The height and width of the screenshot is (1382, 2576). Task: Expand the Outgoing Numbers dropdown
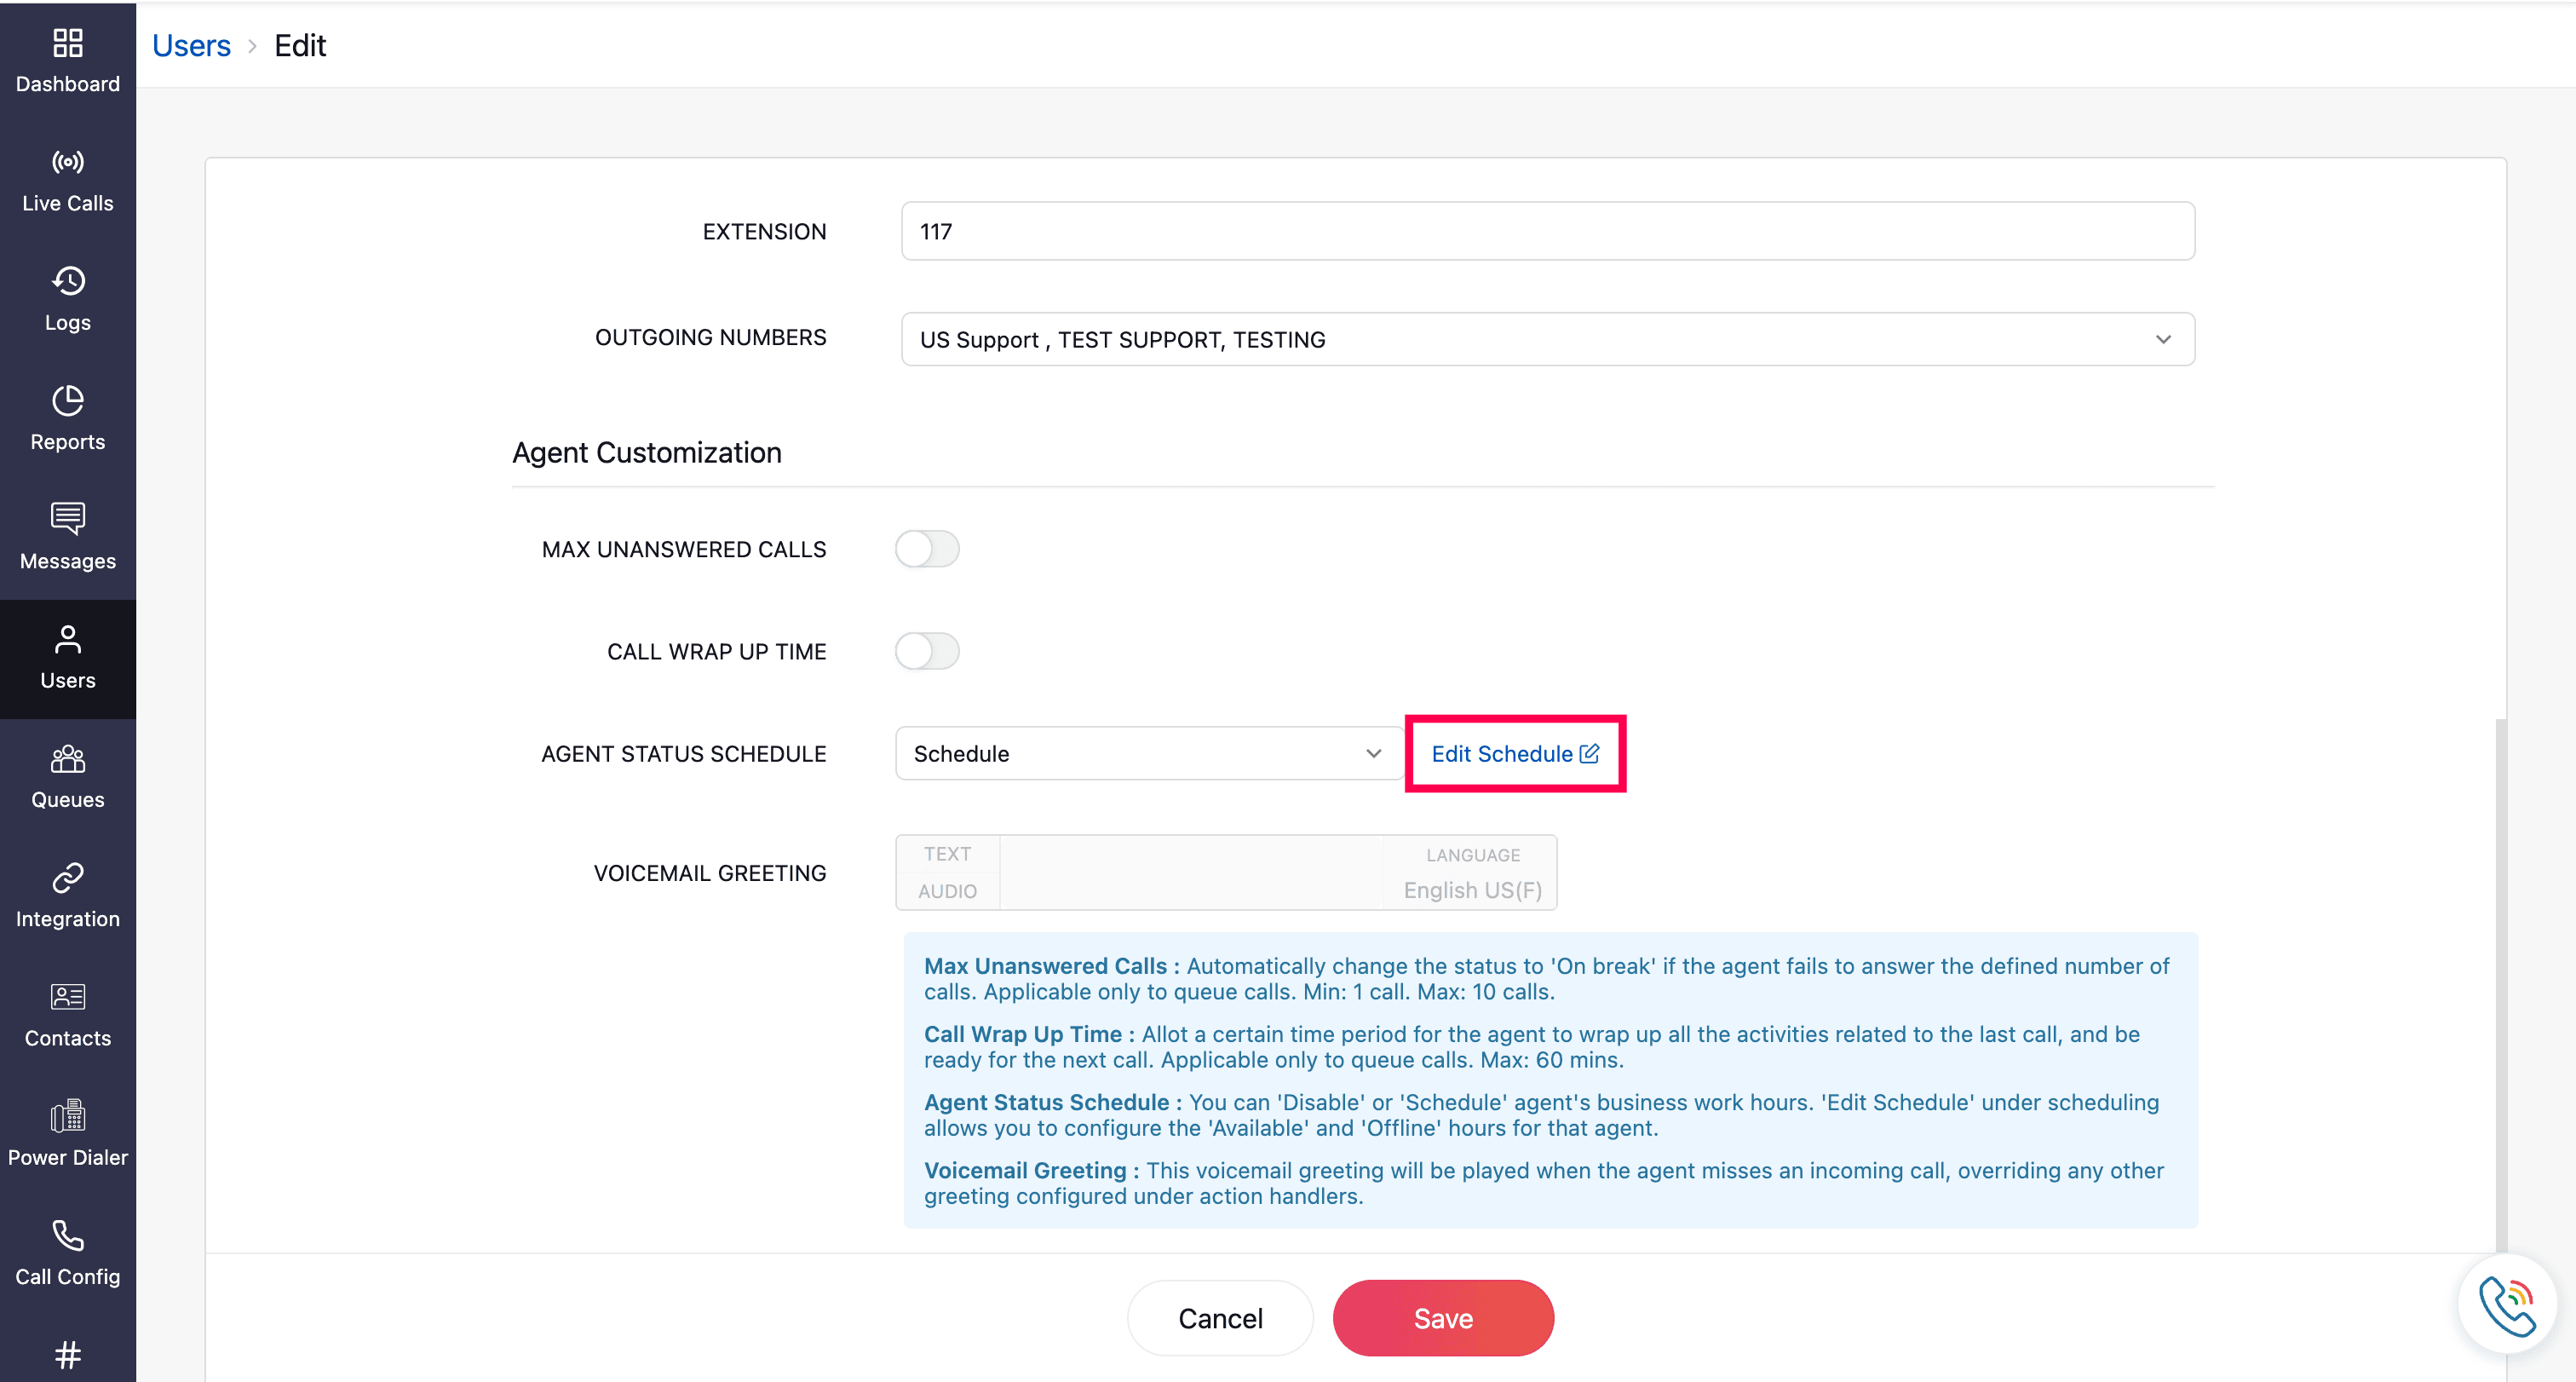point(1546,339)
